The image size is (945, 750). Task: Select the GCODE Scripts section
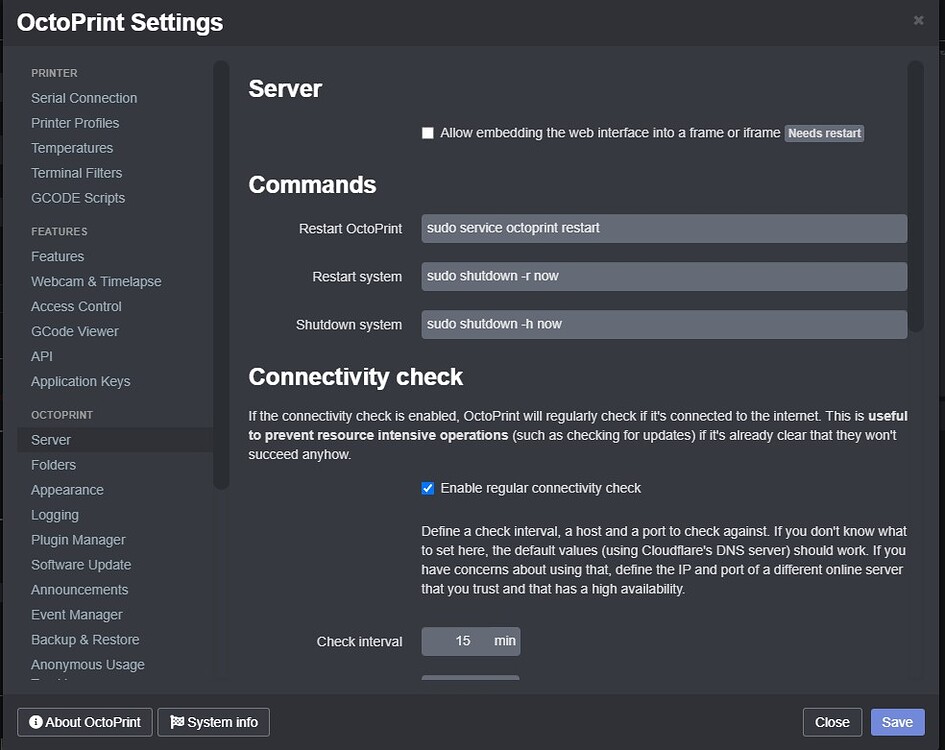78,197
